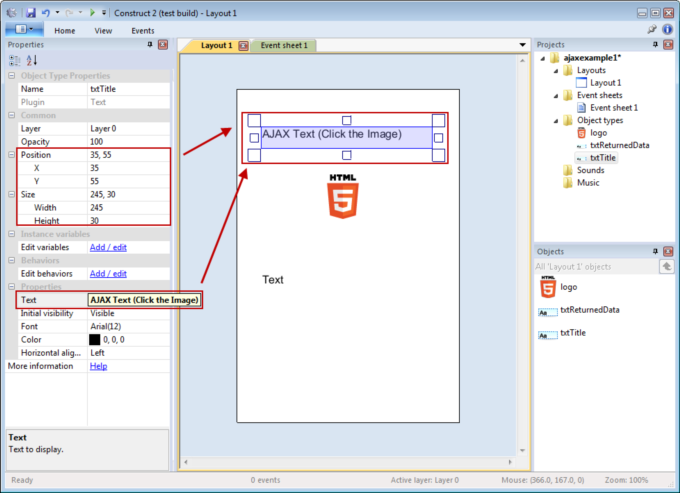Click the Name field value txtTitle
The image size is (680, 493).
[129, 89]
